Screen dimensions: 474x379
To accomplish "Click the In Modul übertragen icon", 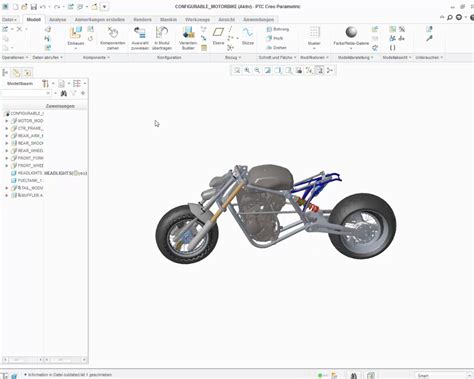I will click(x=162, y=33).
